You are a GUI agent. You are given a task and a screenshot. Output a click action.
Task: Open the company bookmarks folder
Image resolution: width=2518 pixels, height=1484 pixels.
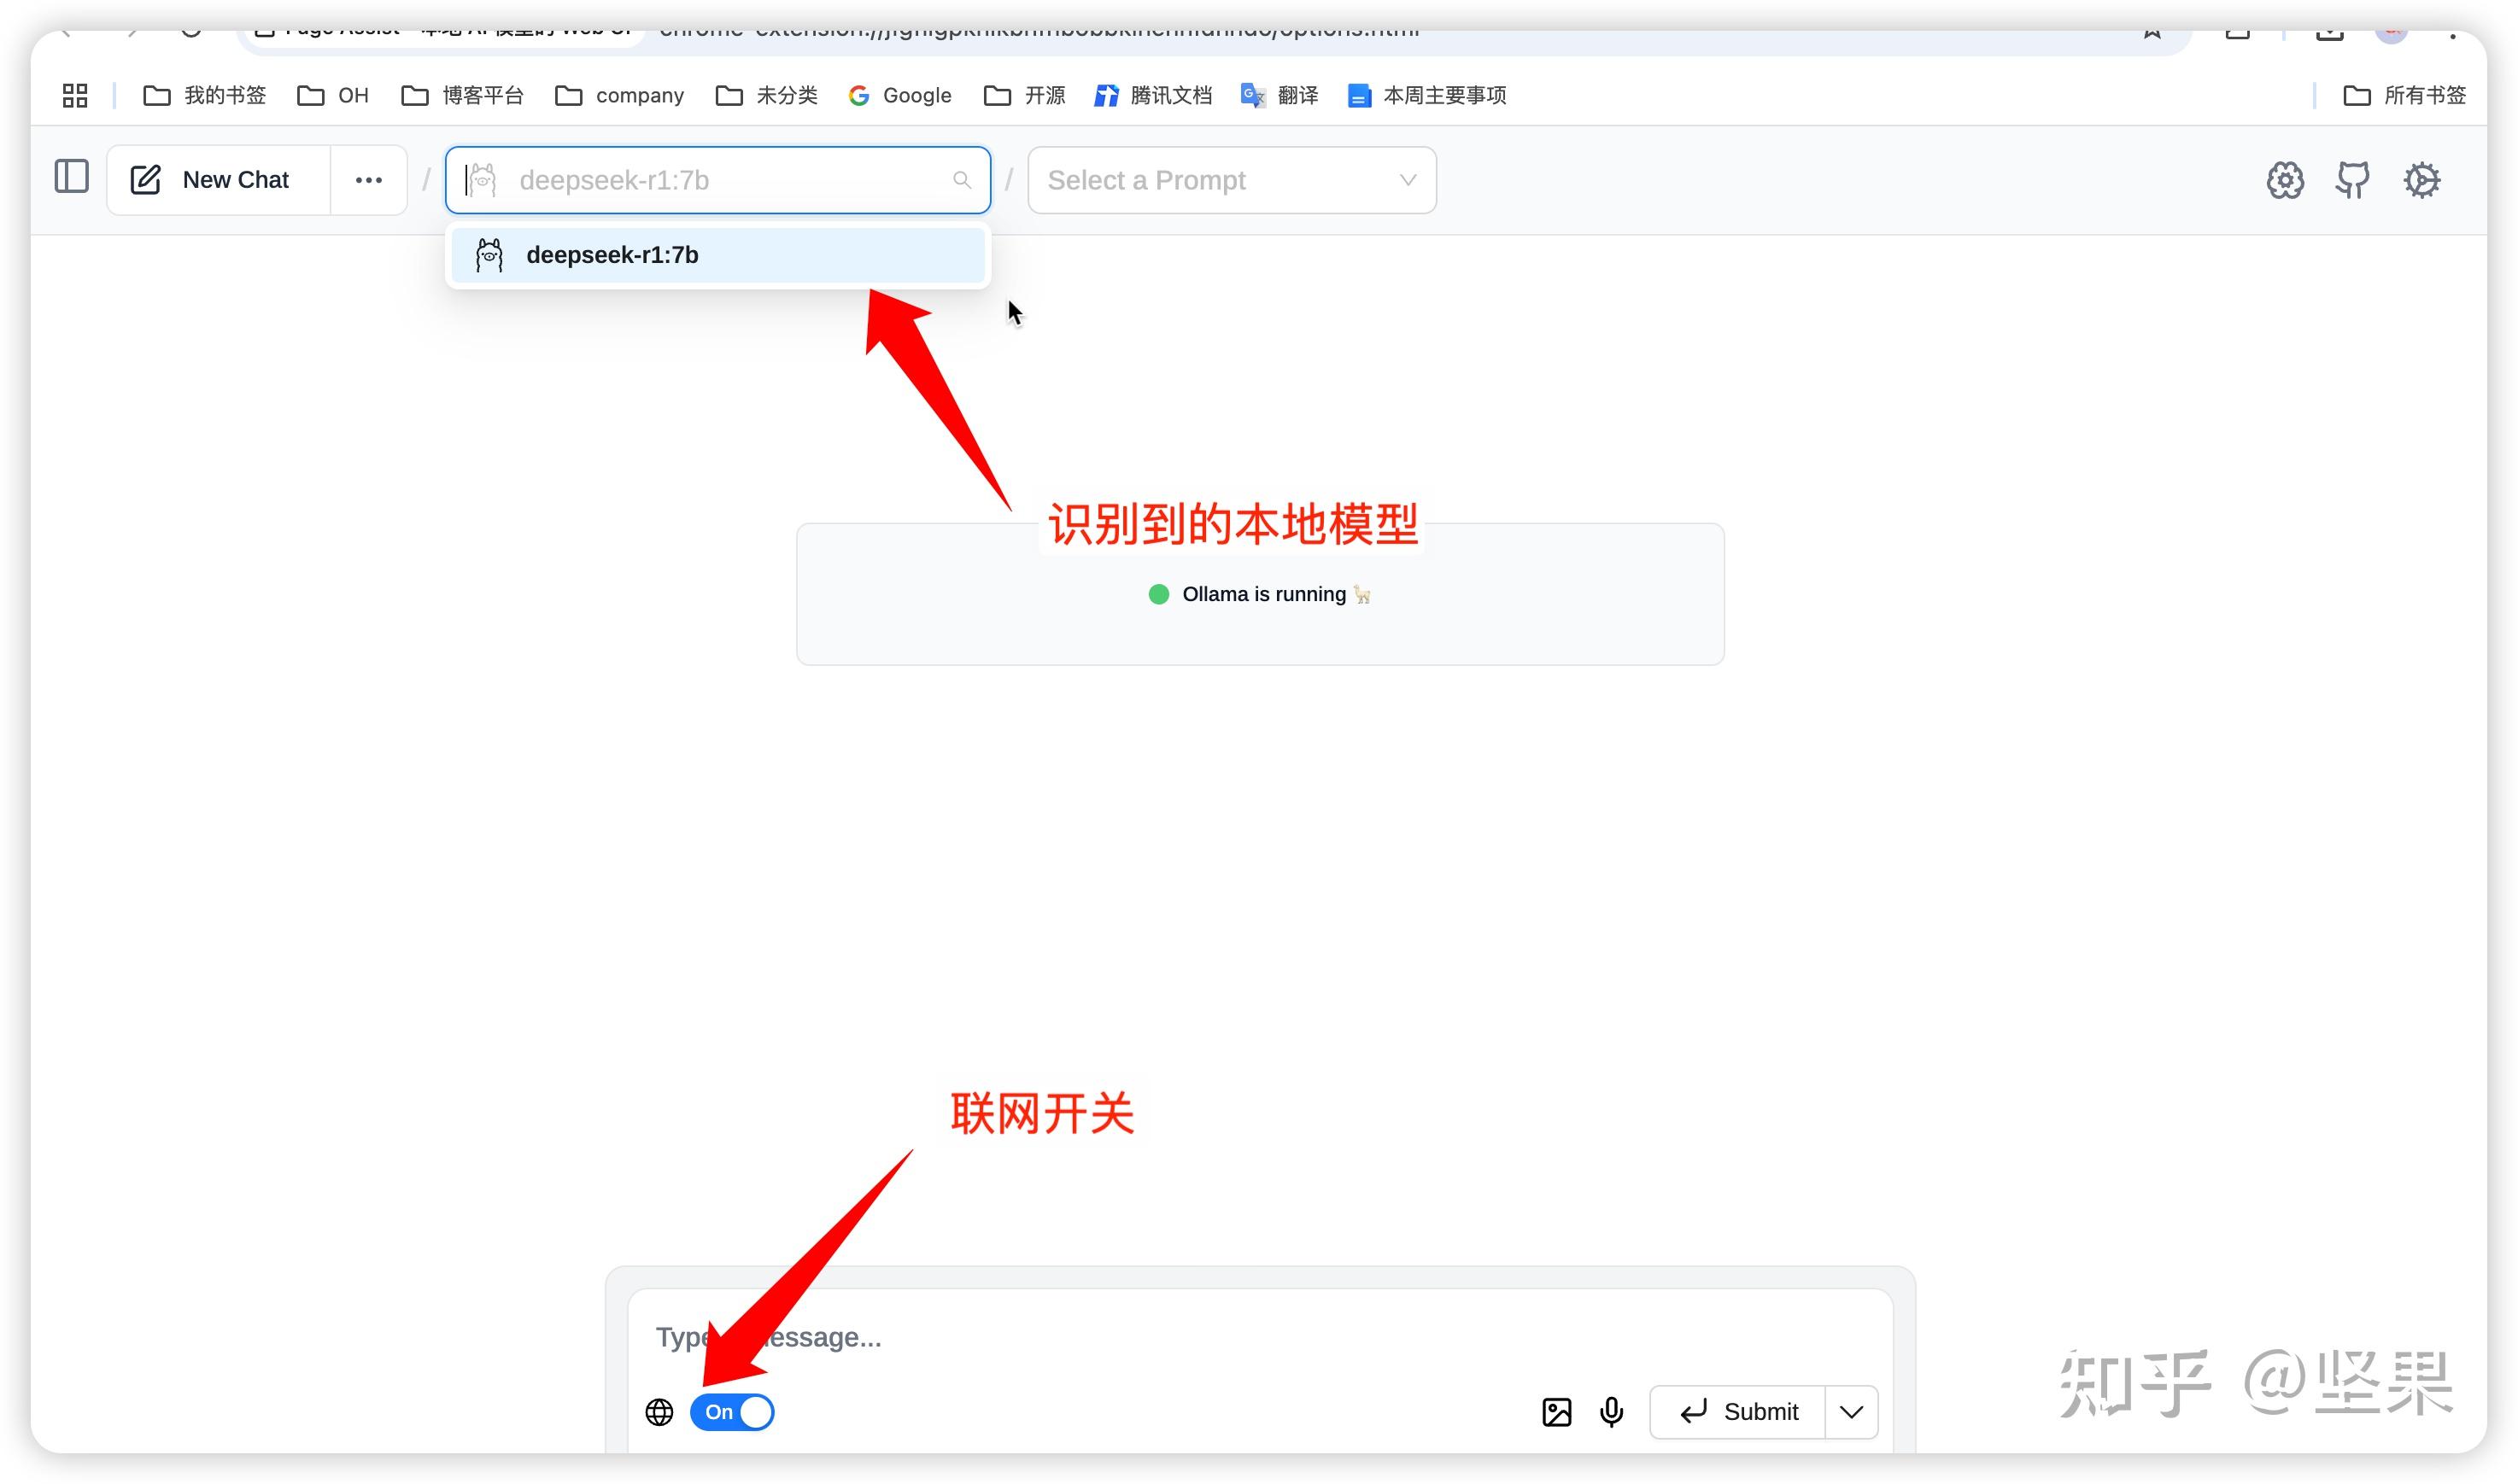pyautogui.click(x=619, y=95)
